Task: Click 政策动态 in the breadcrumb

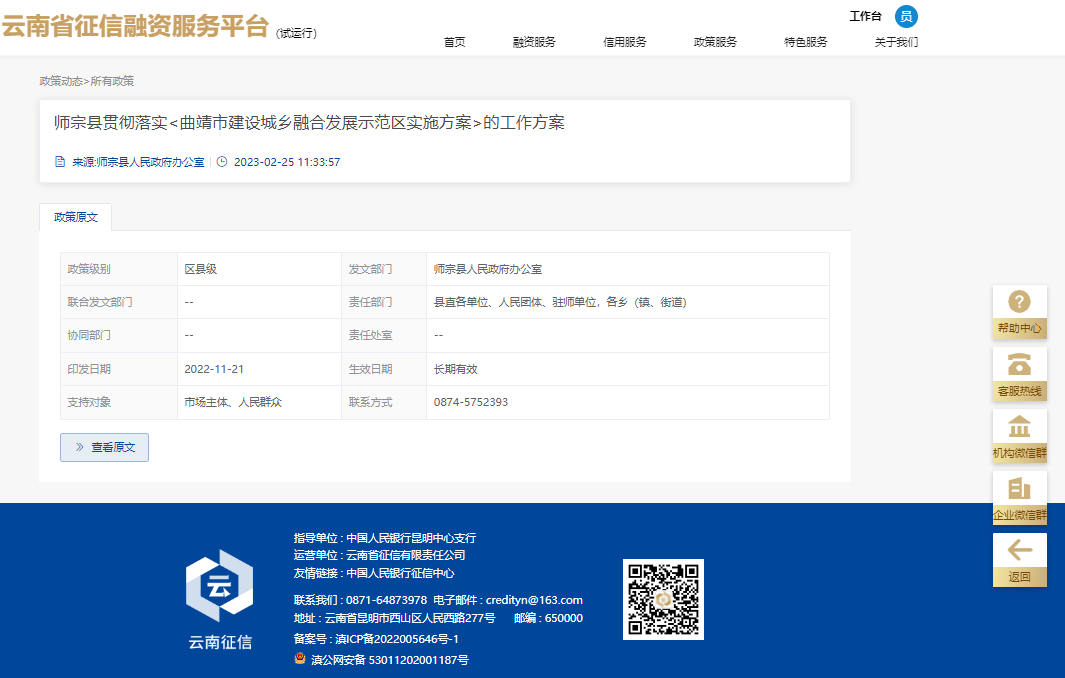Action: click(x=60, y=81)
